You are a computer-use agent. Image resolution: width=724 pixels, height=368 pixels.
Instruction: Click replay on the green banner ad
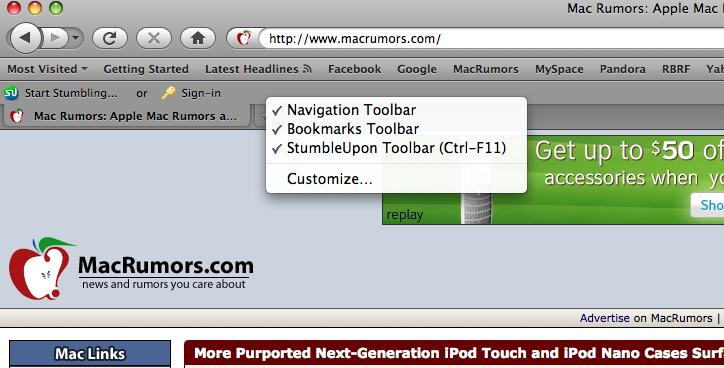[x=405, y=215]
